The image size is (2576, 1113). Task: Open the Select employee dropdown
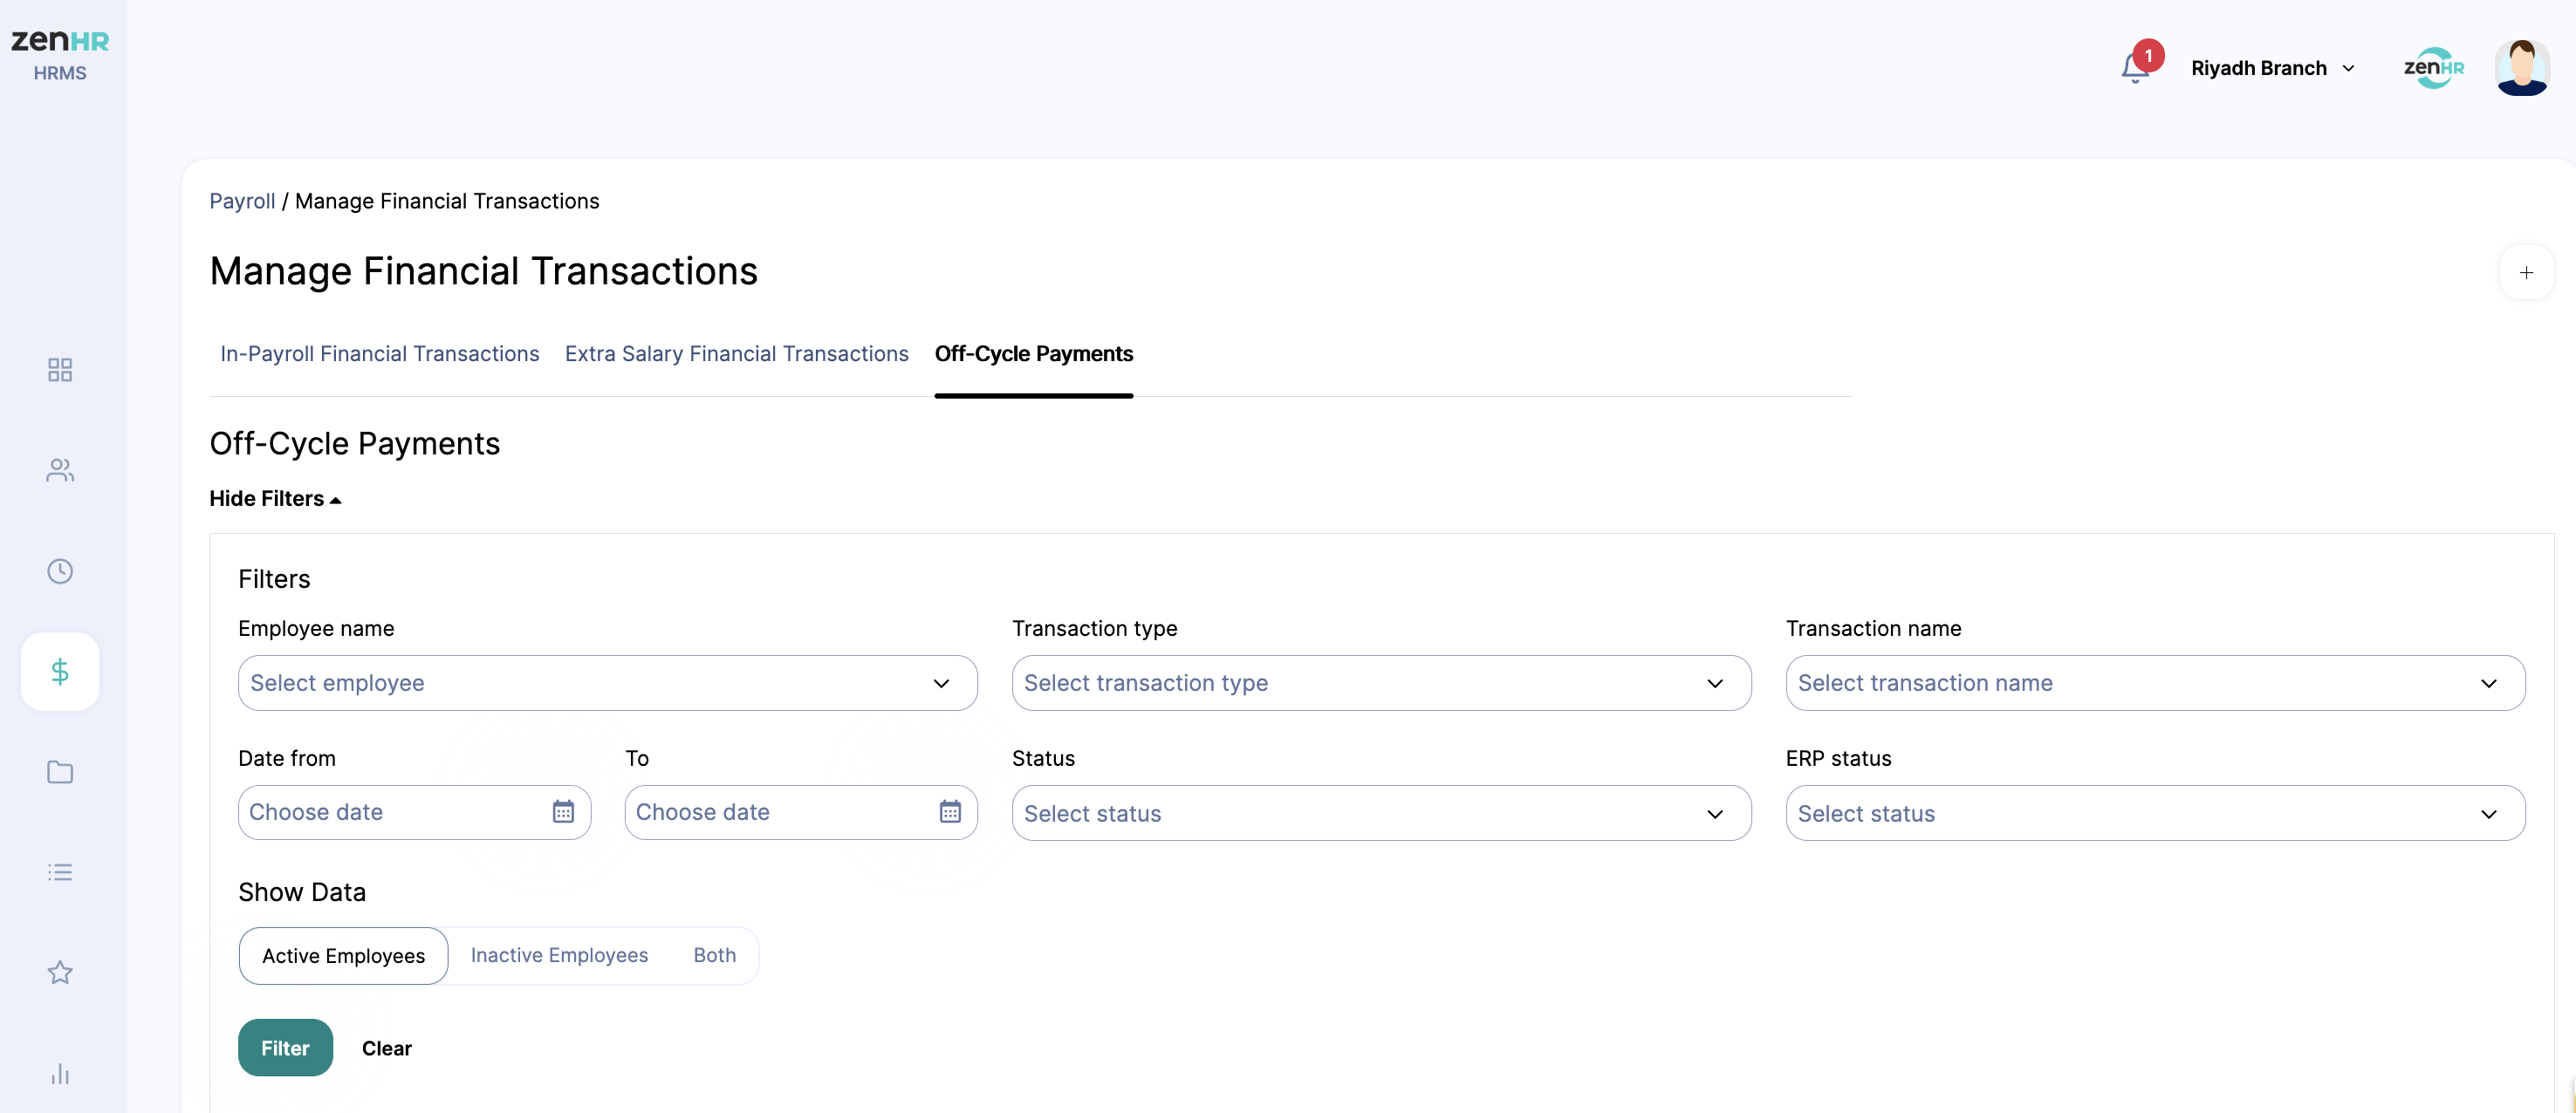click(x=607, y=683)
